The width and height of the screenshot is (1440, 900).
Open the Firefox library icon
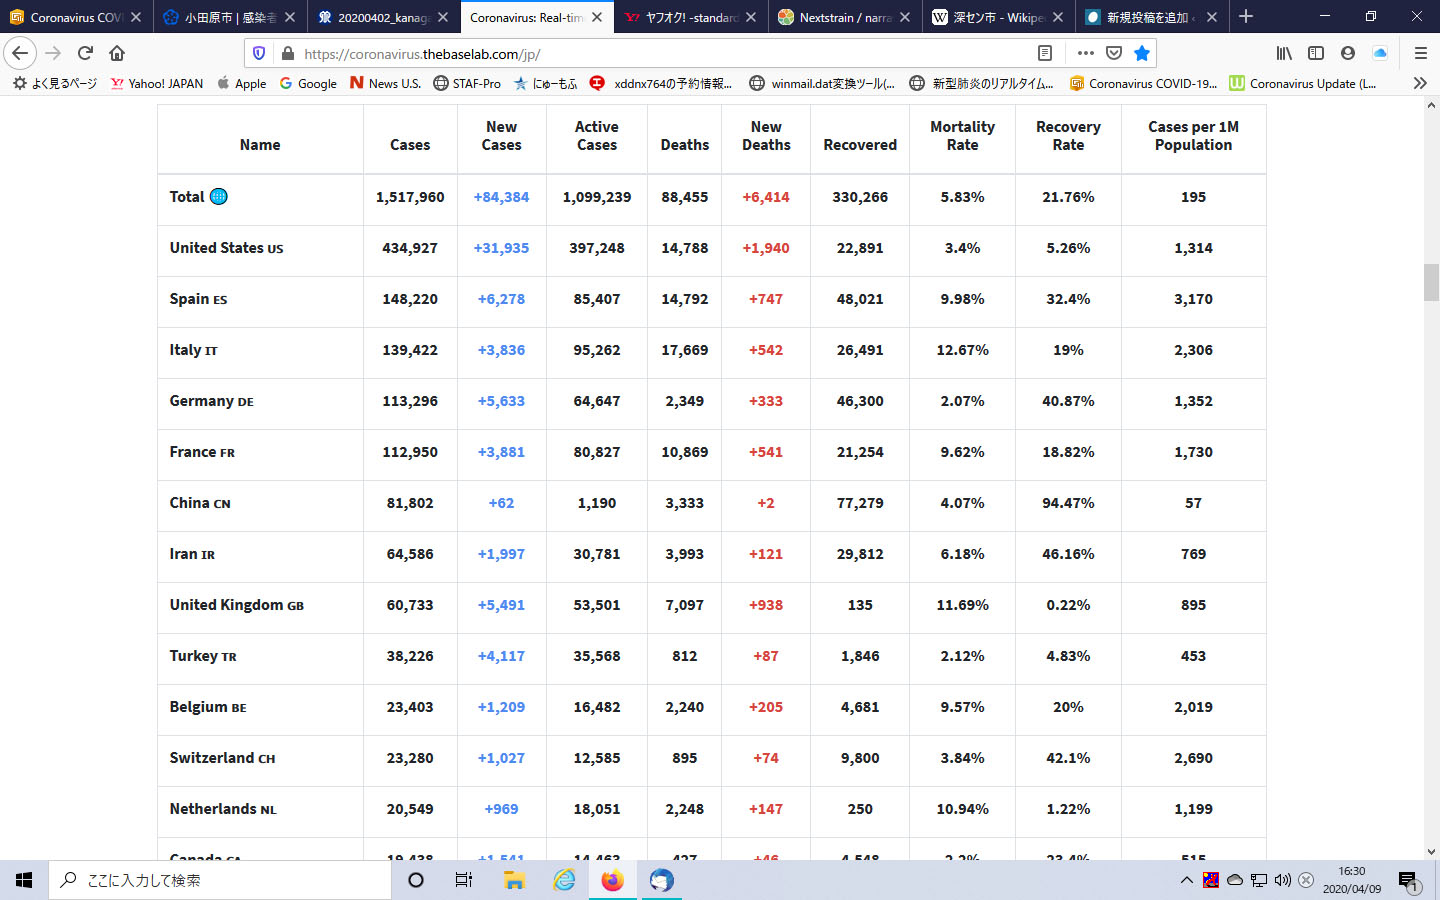1284,53
